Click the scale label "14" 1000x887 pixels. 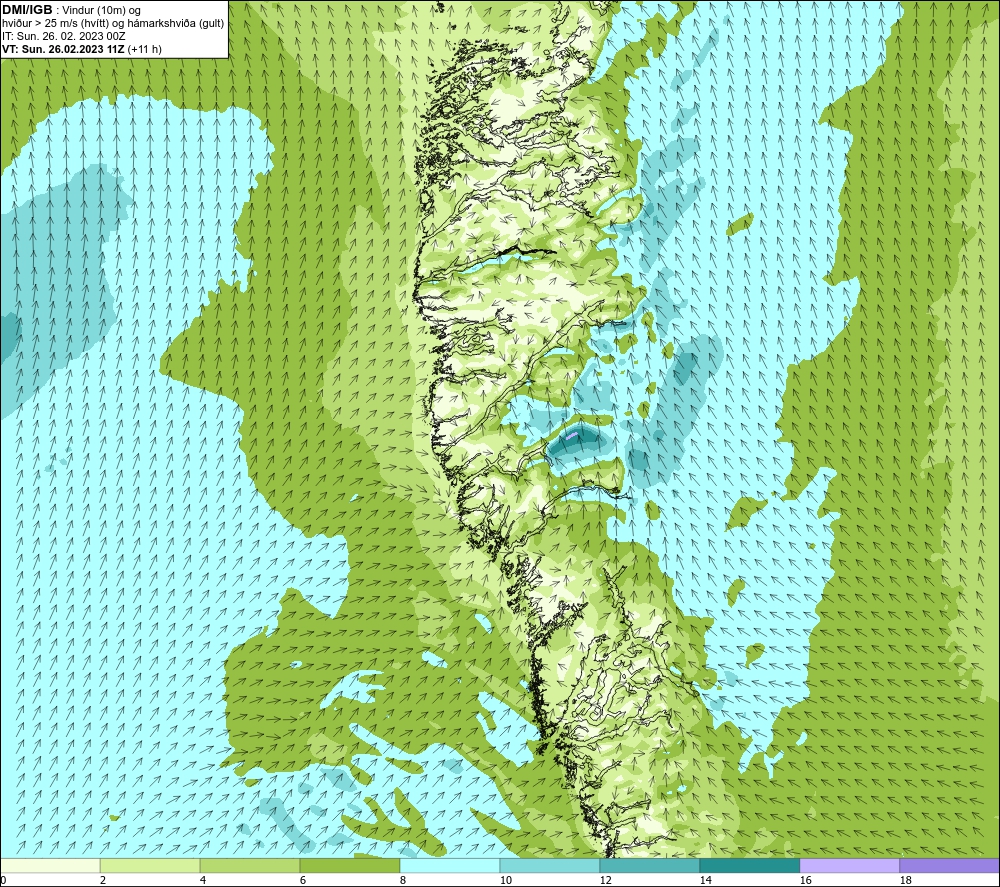click(706, 880)
